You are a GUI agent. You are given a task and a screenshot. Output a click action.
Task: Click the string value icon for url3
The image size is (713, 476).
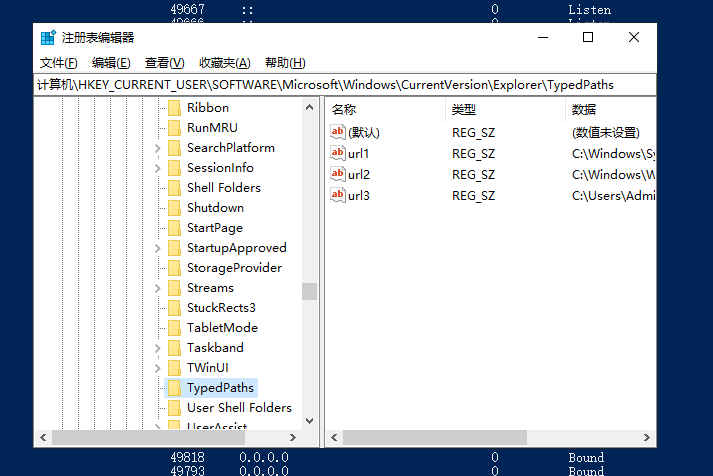(x=338, y=195)
